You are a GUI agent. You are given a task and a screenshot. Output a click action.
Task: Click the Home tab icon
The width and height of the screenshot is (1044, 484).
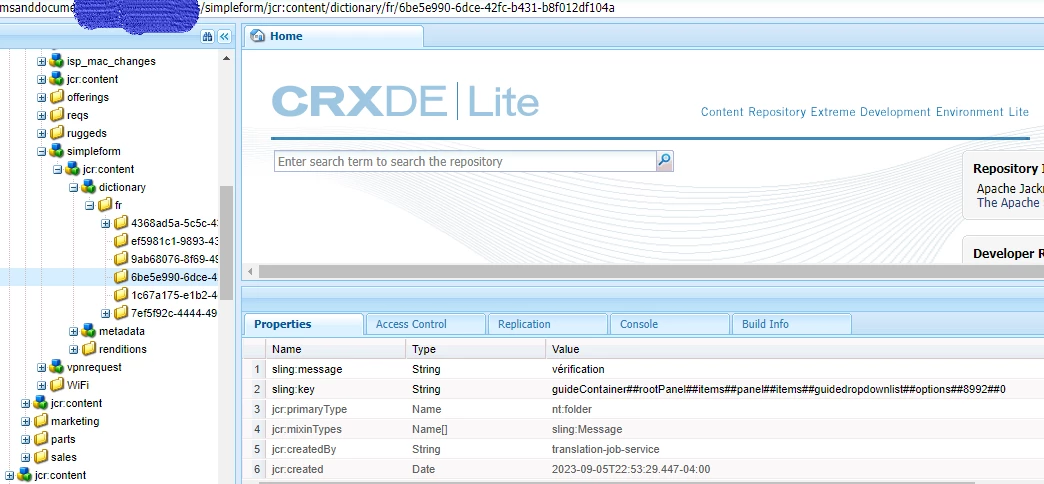[x=257, y=36]
